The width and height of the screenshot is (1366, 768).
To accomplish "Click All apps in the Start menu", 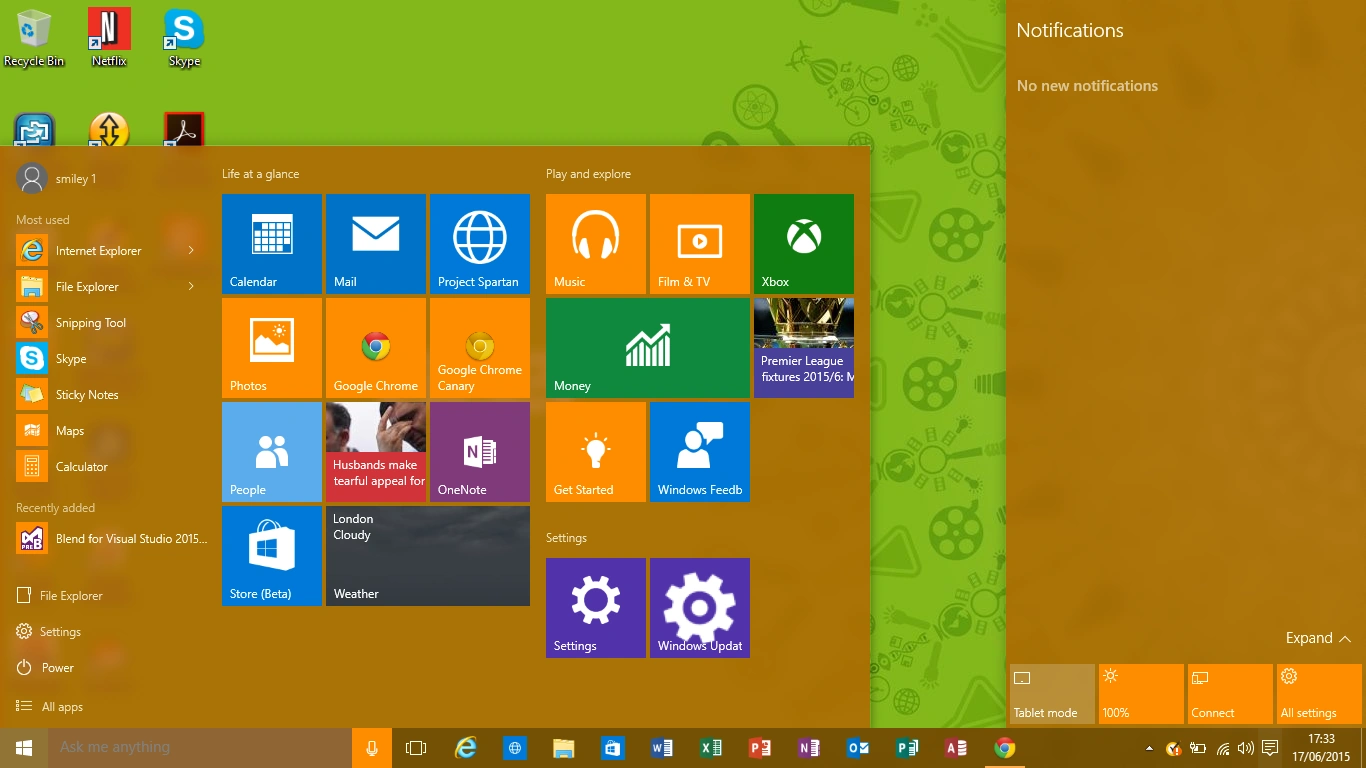I will [x=50, y=707].
